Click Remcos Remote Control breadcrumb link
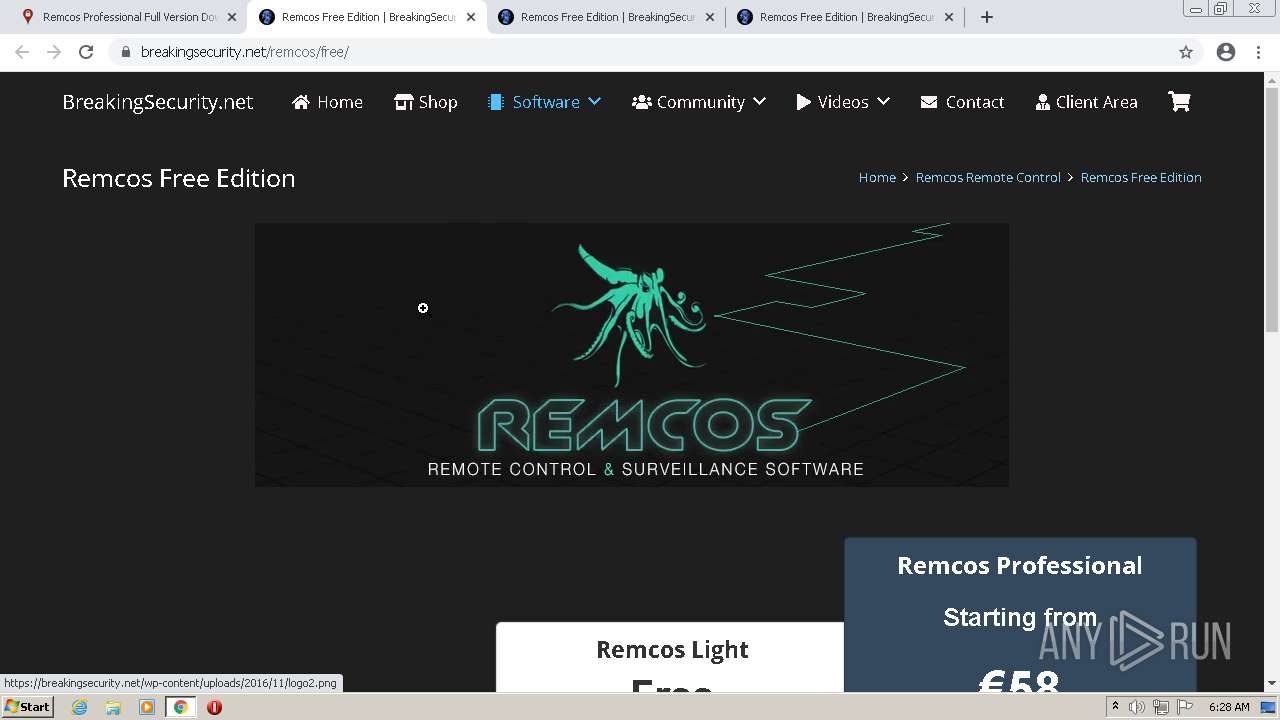The image size is (1280, 720). 988,177
